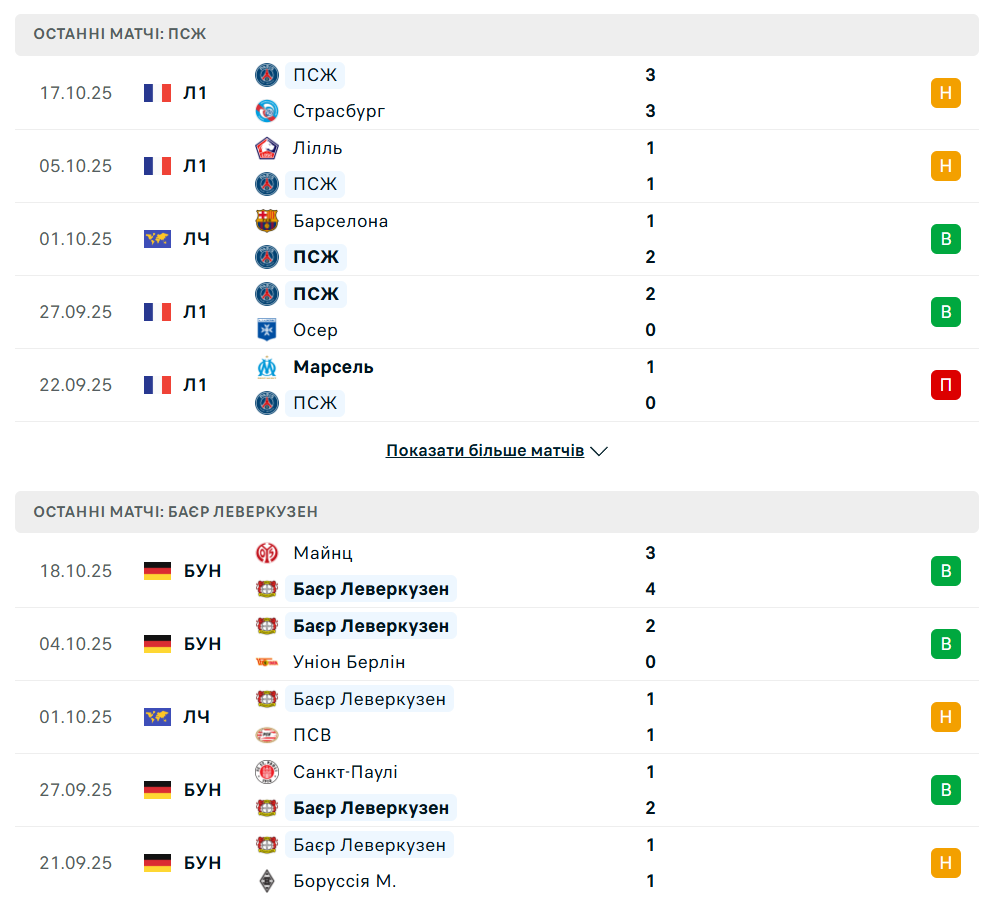The image size is (982, 899).
Task: Open the Показати більше матчів link
Action: click(x=485, y=451)
